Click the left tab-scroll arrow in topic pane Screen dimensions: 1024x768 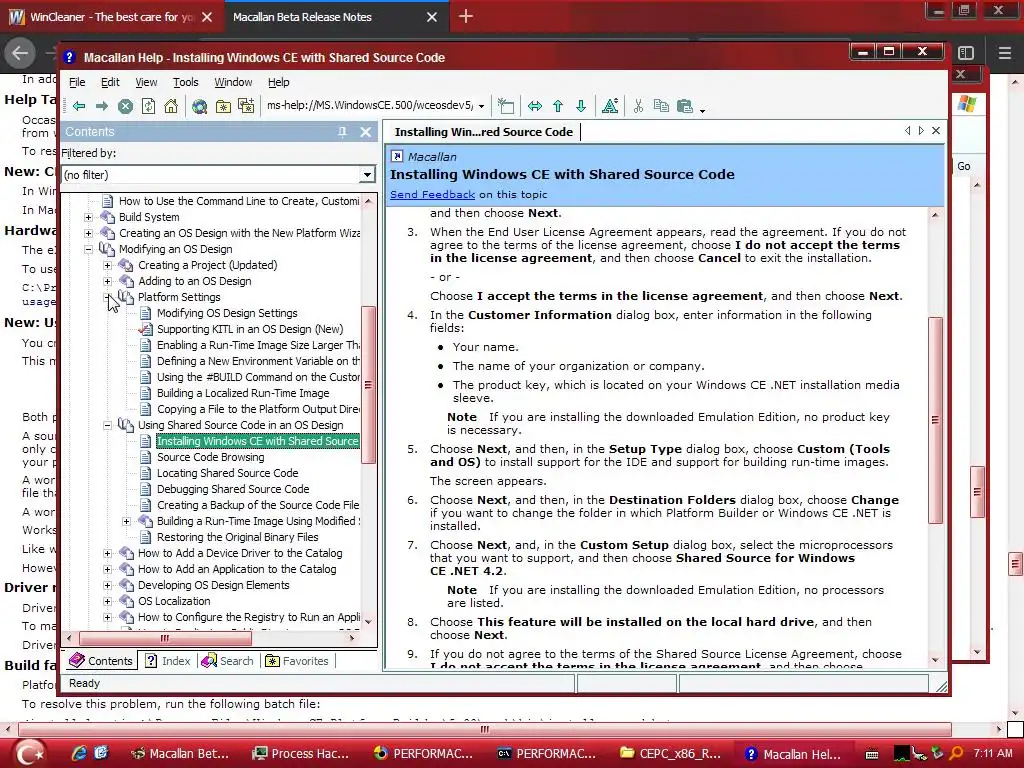pyautogui.click(x=908, y=131)
